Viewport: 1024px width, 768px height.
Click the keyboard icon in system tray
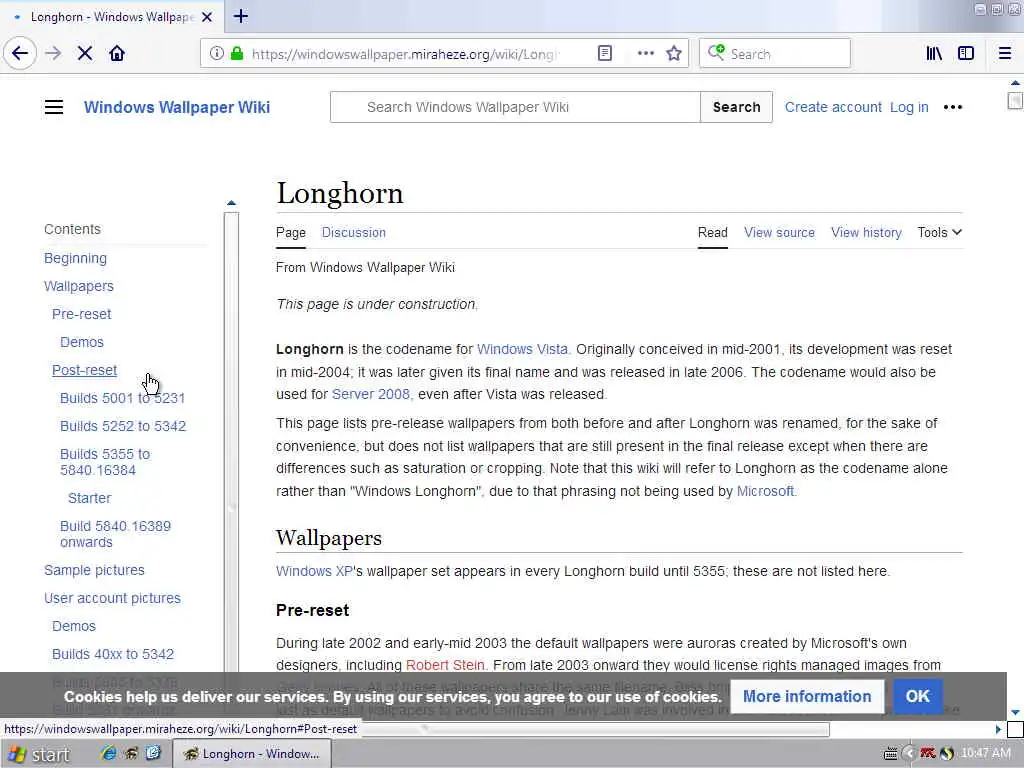890,754
